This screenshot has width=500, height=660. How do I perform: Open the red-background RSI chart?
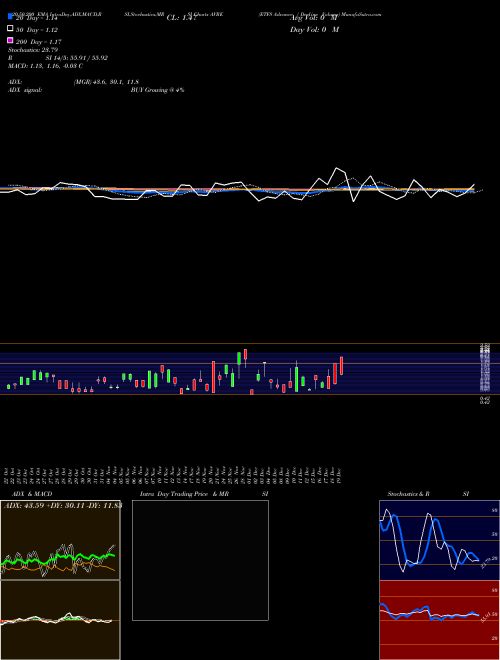point(439,620)
